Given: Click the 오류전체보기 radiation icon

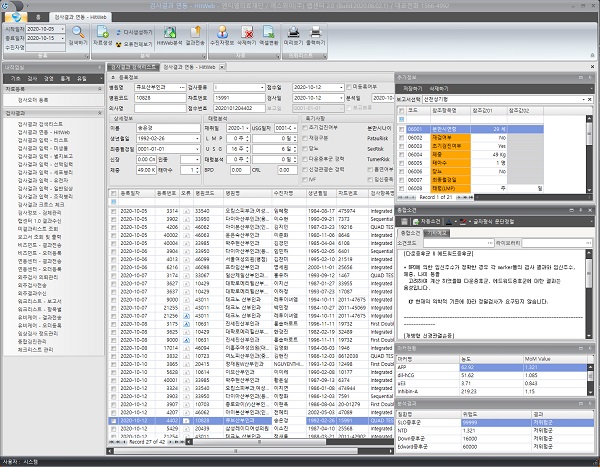Looking at the screenshot, I should pos(119,44).
